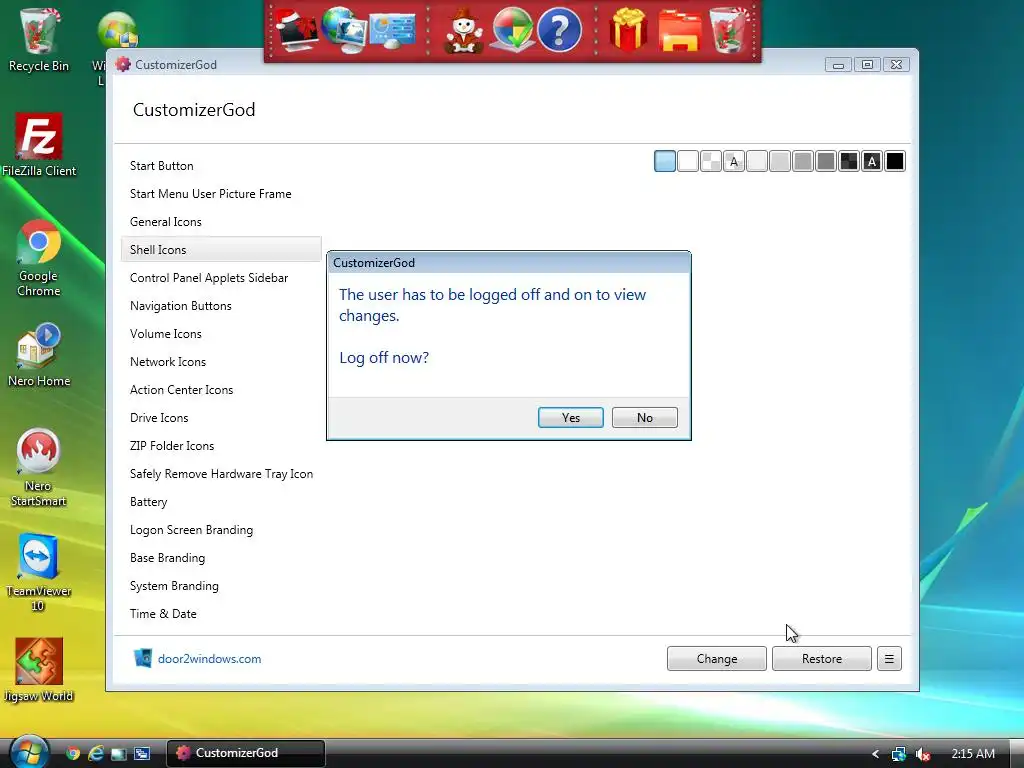Pick the plain white background swatch
1024x768 pixels.
click(688, 161)
